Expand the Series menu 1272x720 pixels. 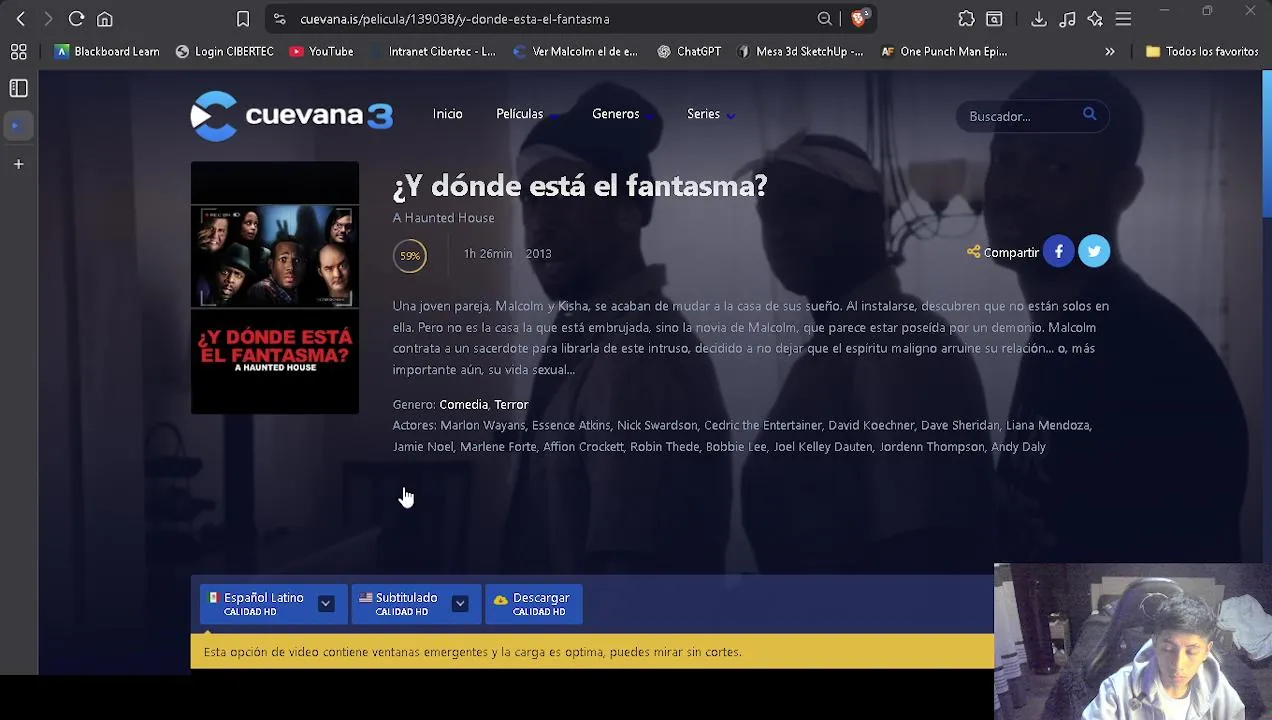click(x=710, y=114)
